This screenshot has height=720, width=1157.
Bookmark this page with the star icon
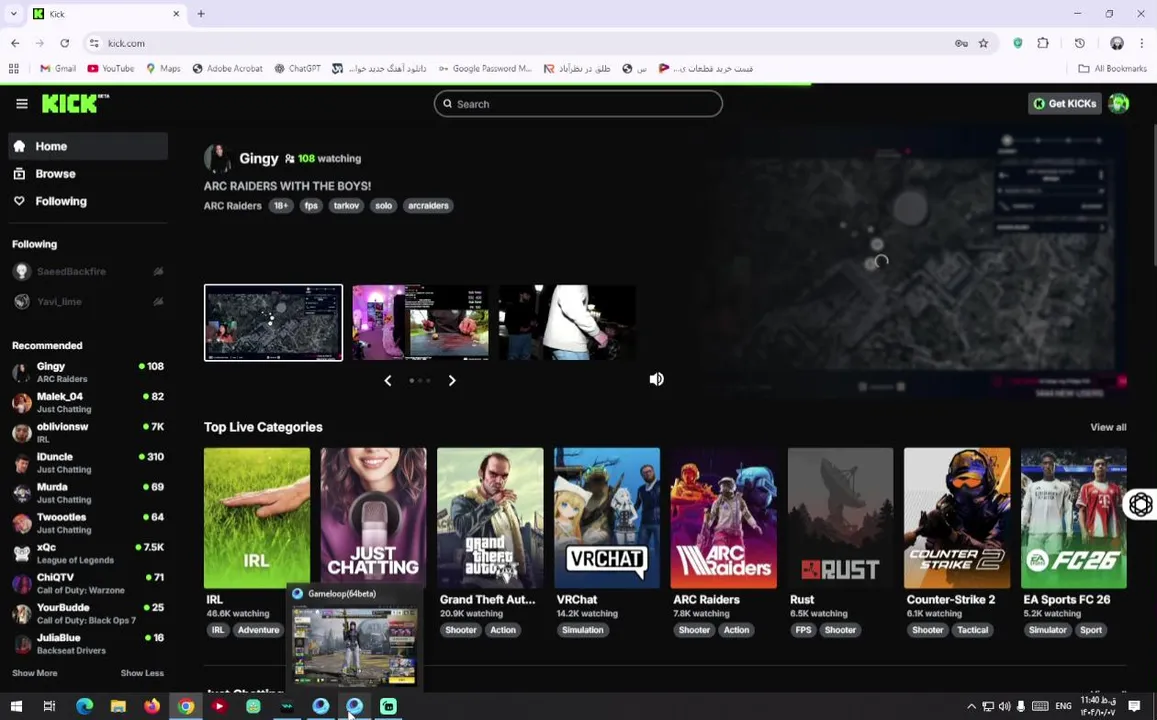(984, 44)
